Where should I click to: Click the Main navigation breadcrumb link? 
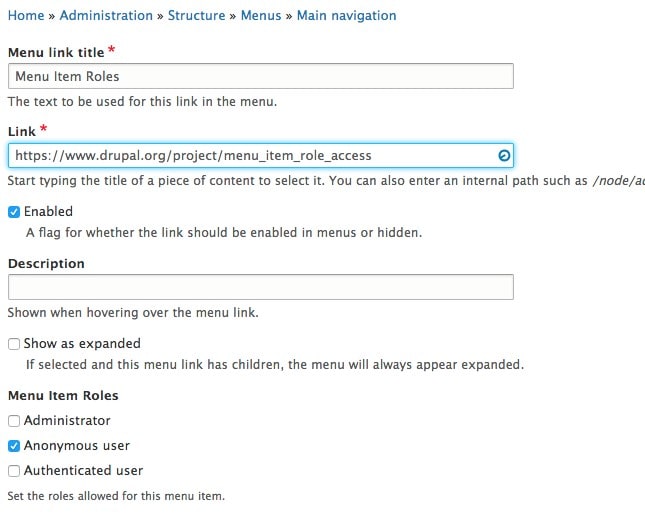(x=346, y=16)
